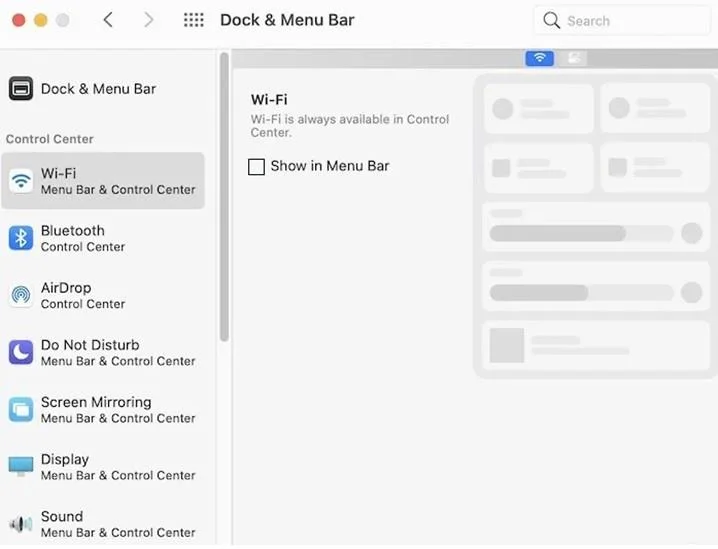Go forward with the right arrow

148,20
